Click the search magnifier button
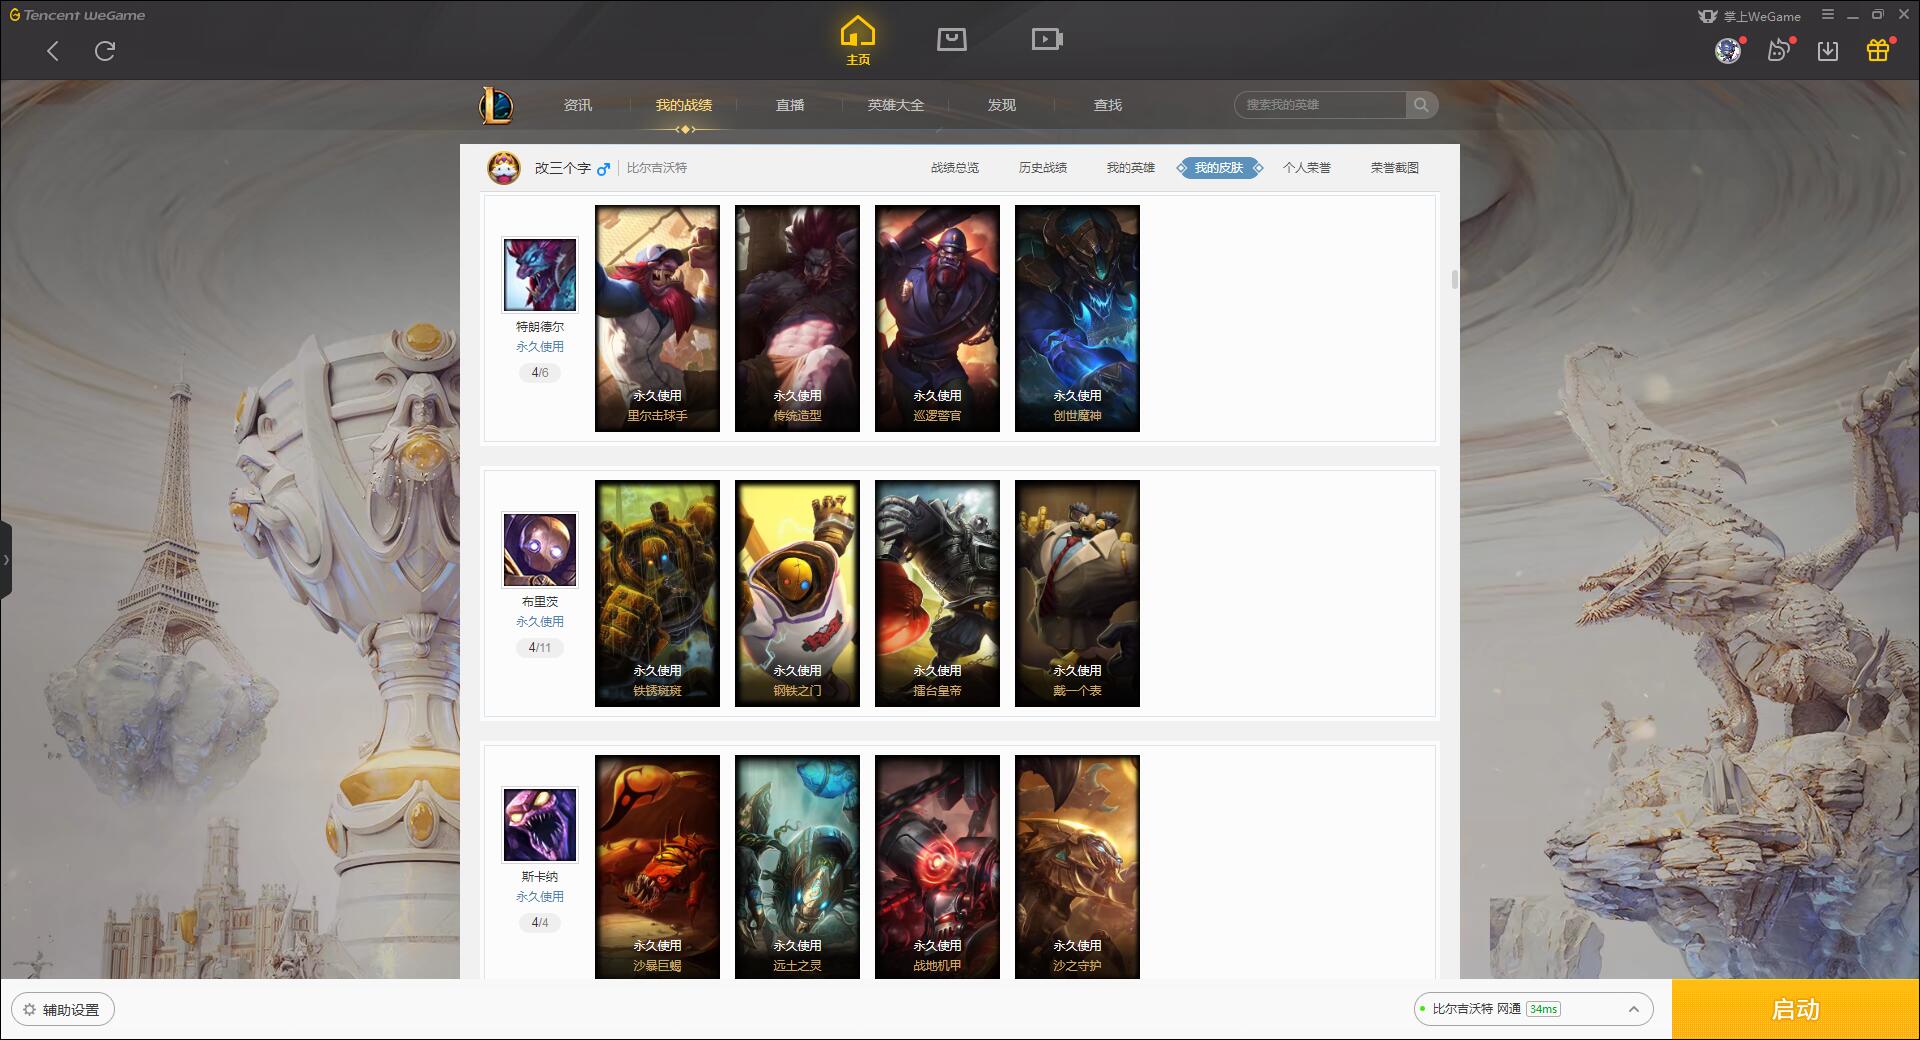The width and height of the screenshot is (1920, 1040). coord(1421,105)
